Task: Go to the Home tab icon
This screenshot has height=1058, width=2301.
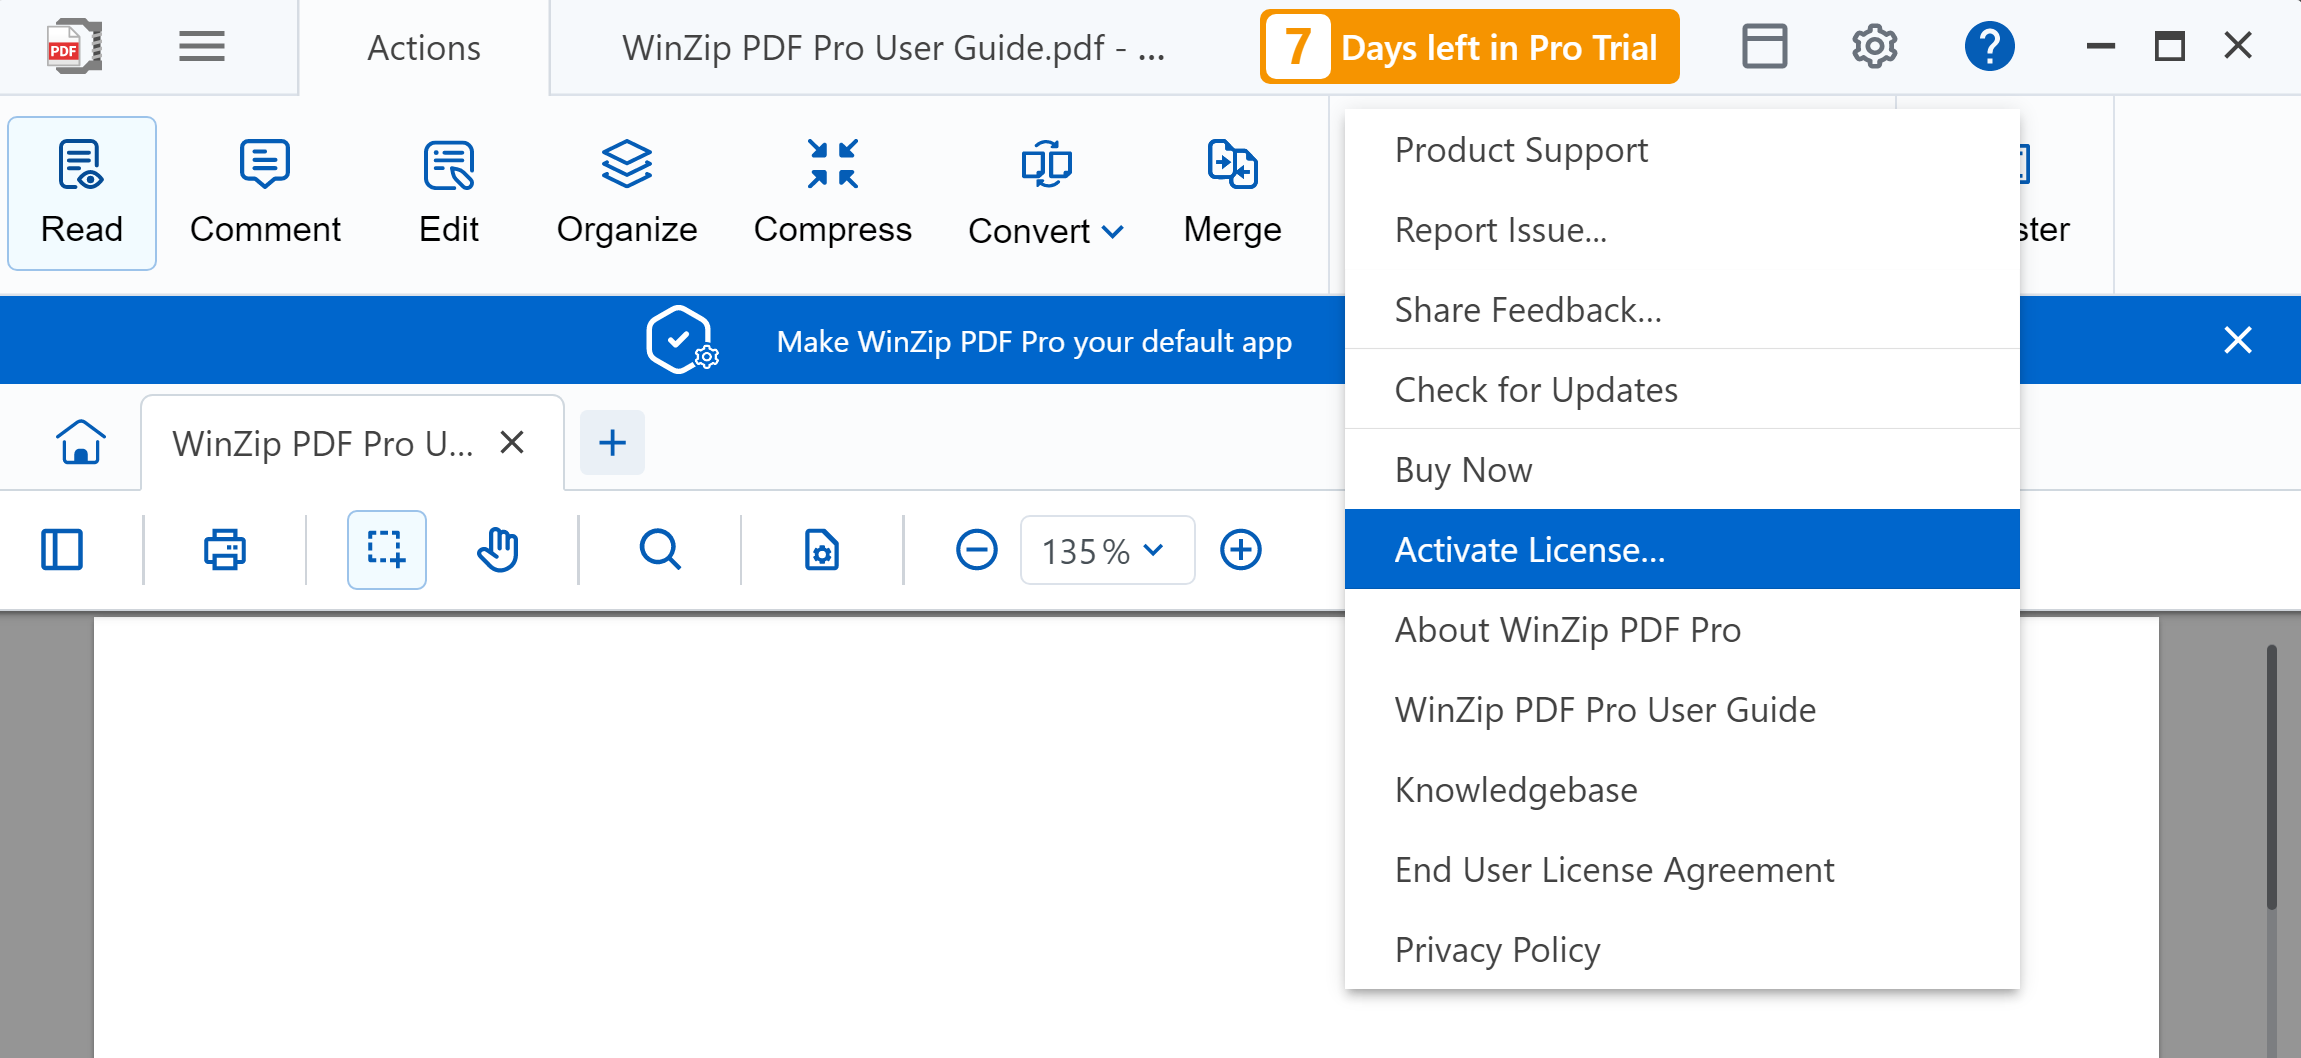Action: (81, 442)
